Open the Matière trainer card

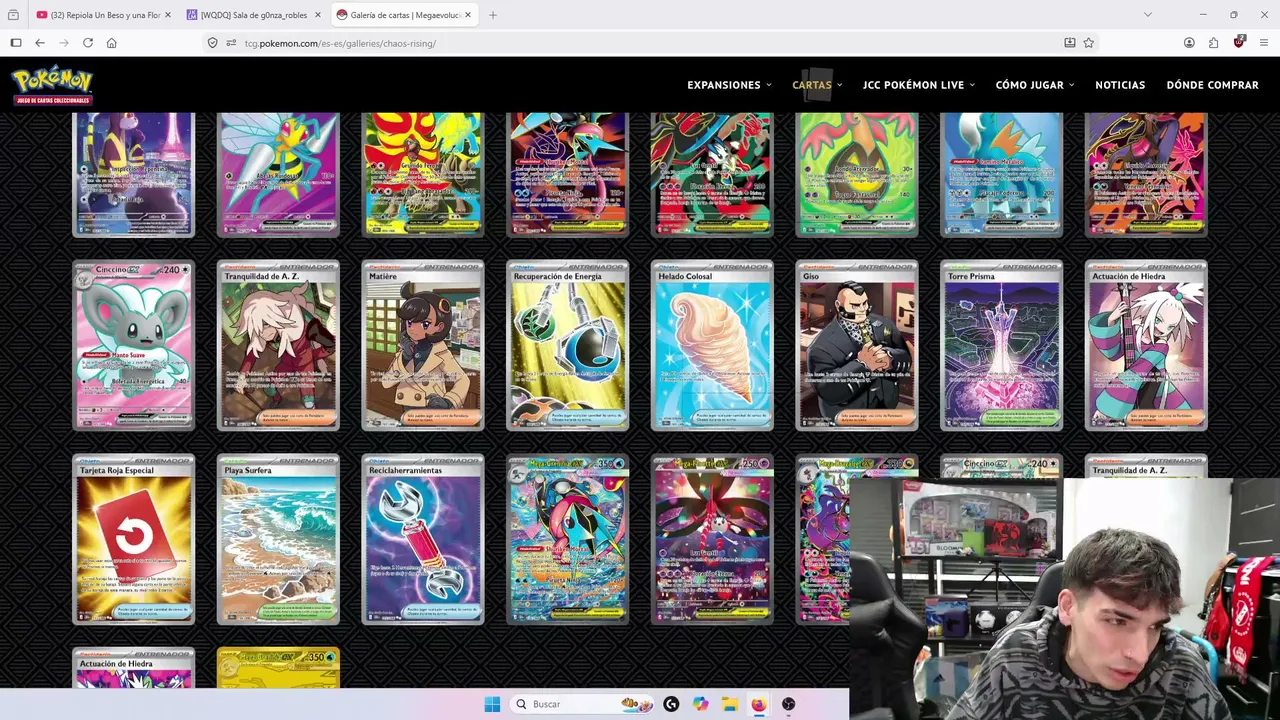tap(423, 346)
